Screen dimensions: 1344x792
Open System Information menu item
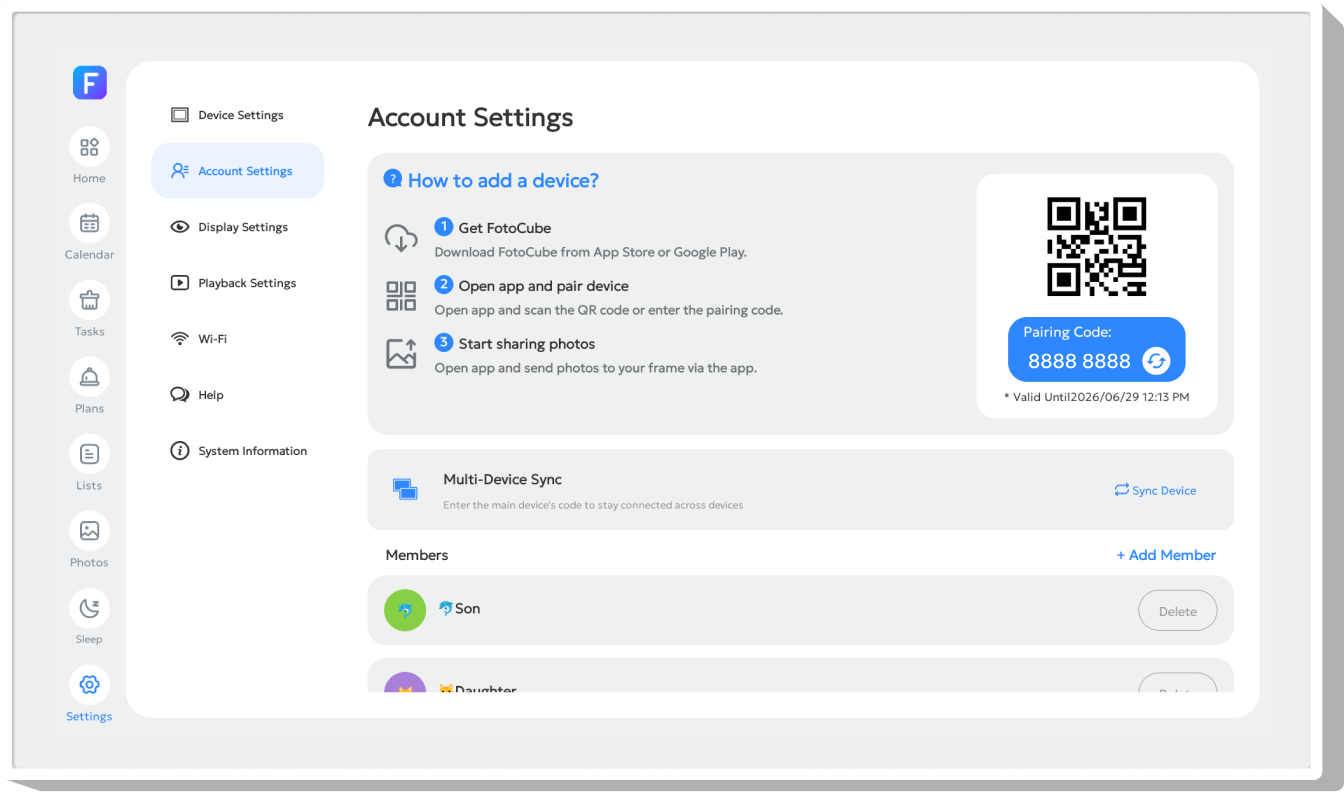(238, 451)
